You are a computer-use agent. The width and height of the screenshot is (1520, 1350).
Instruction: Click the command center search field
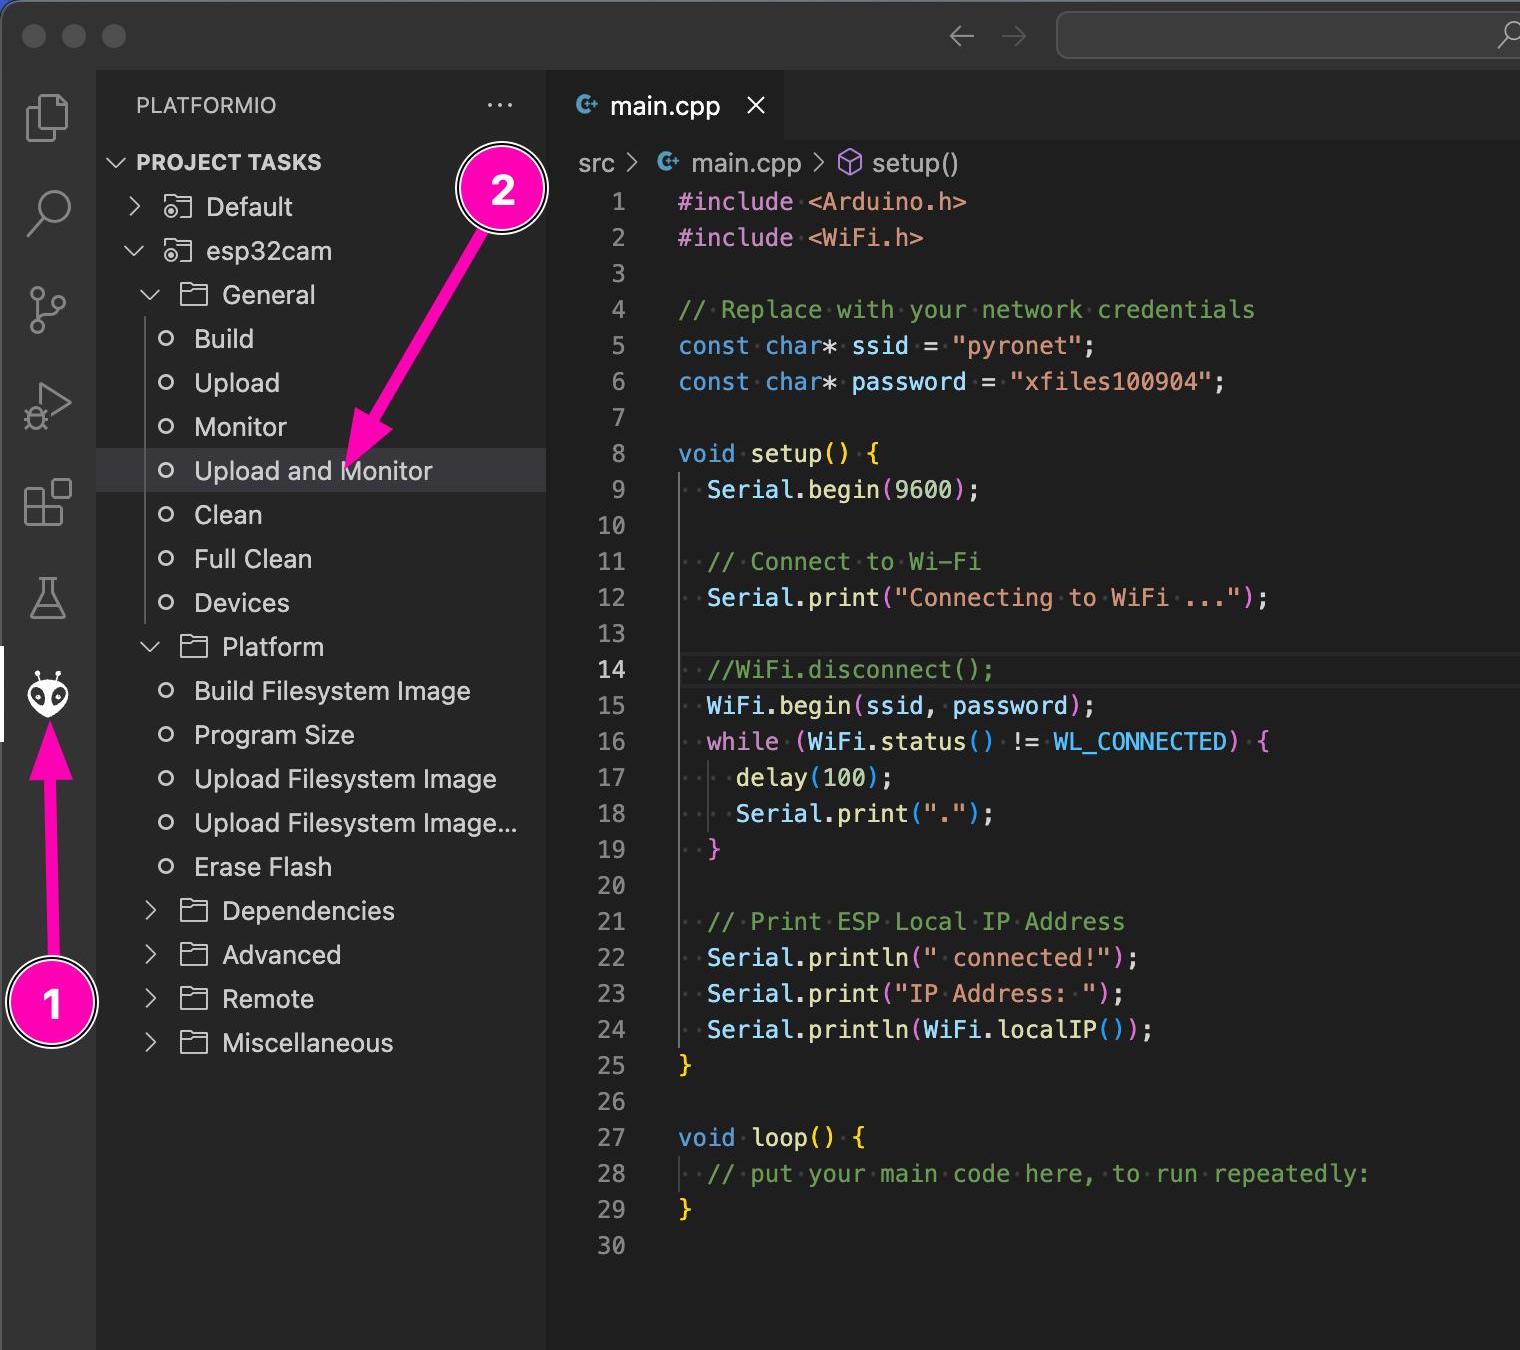(x=1288, y=36)
